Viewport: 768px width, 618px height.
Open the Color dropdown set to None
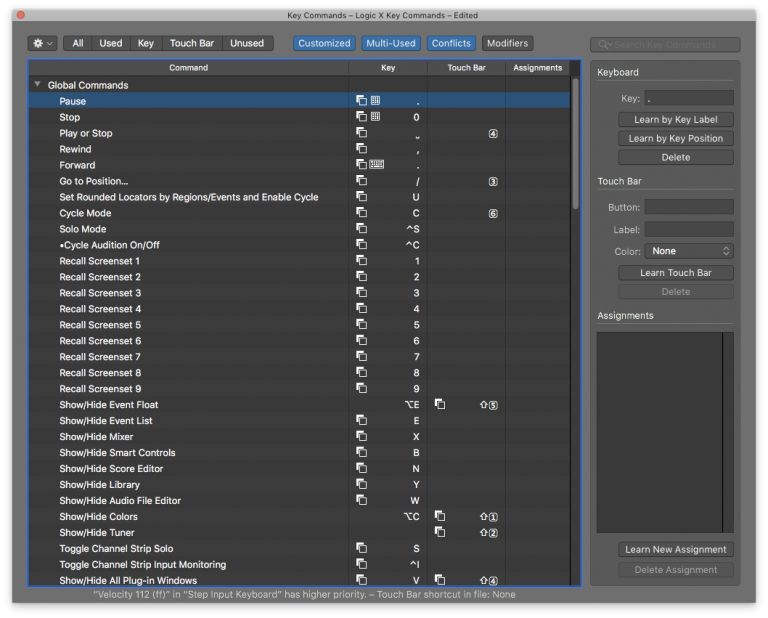tap(689, 251)
